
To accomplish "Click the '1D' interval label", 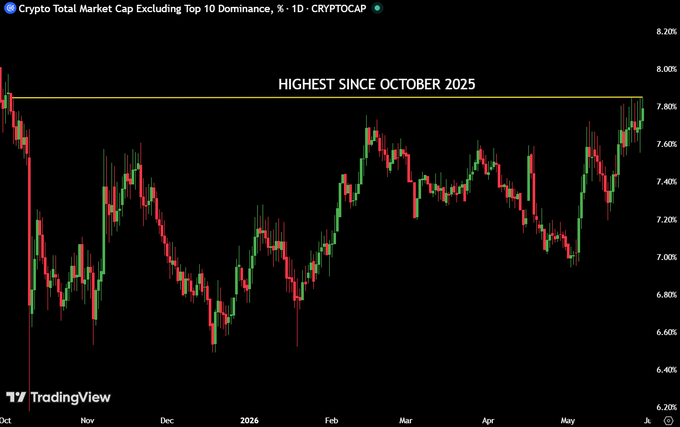I will 298,8.
